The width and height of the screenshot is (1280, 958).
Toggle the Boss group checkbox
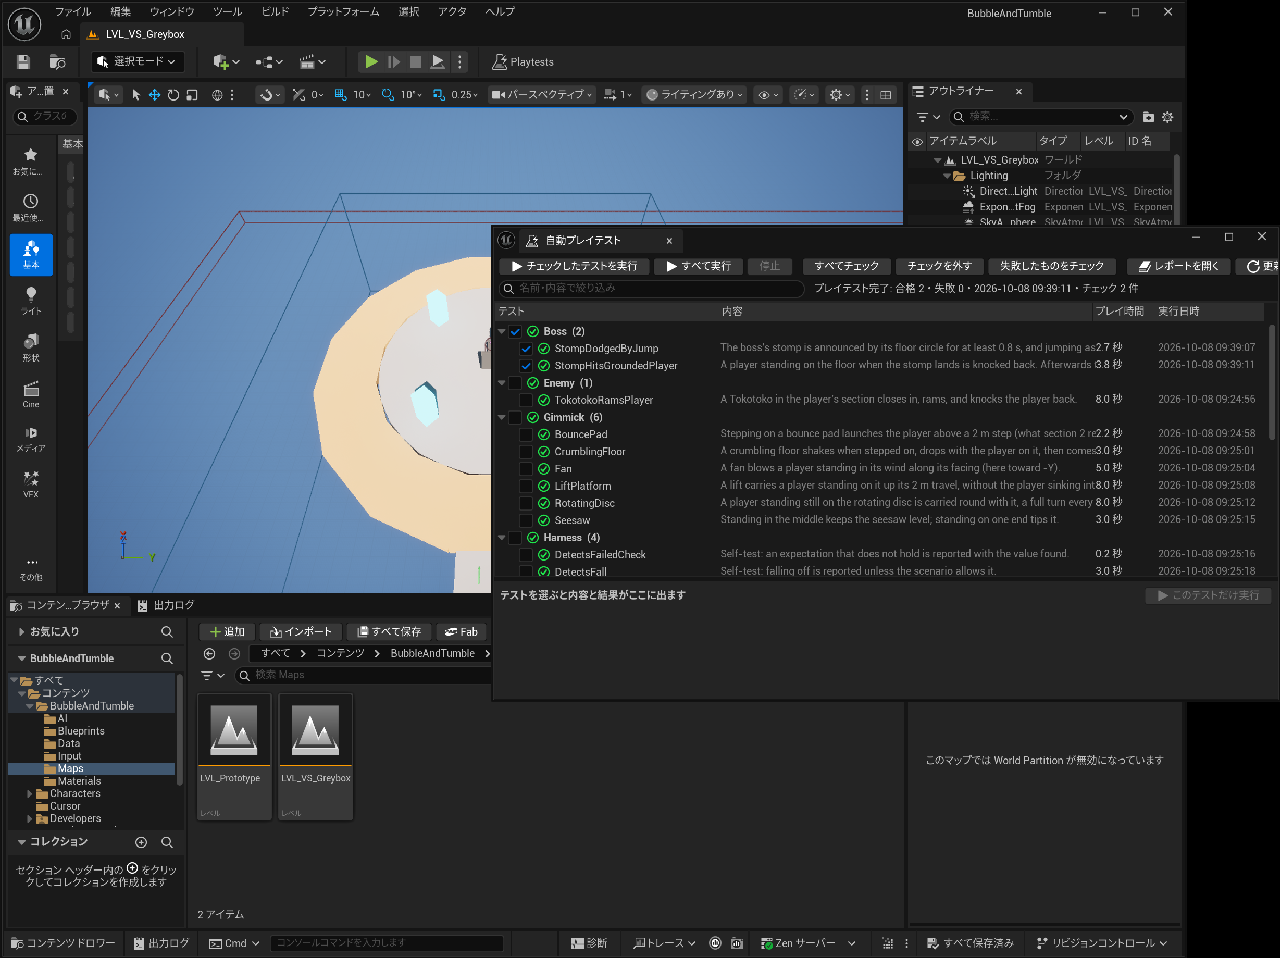[515, 332]
